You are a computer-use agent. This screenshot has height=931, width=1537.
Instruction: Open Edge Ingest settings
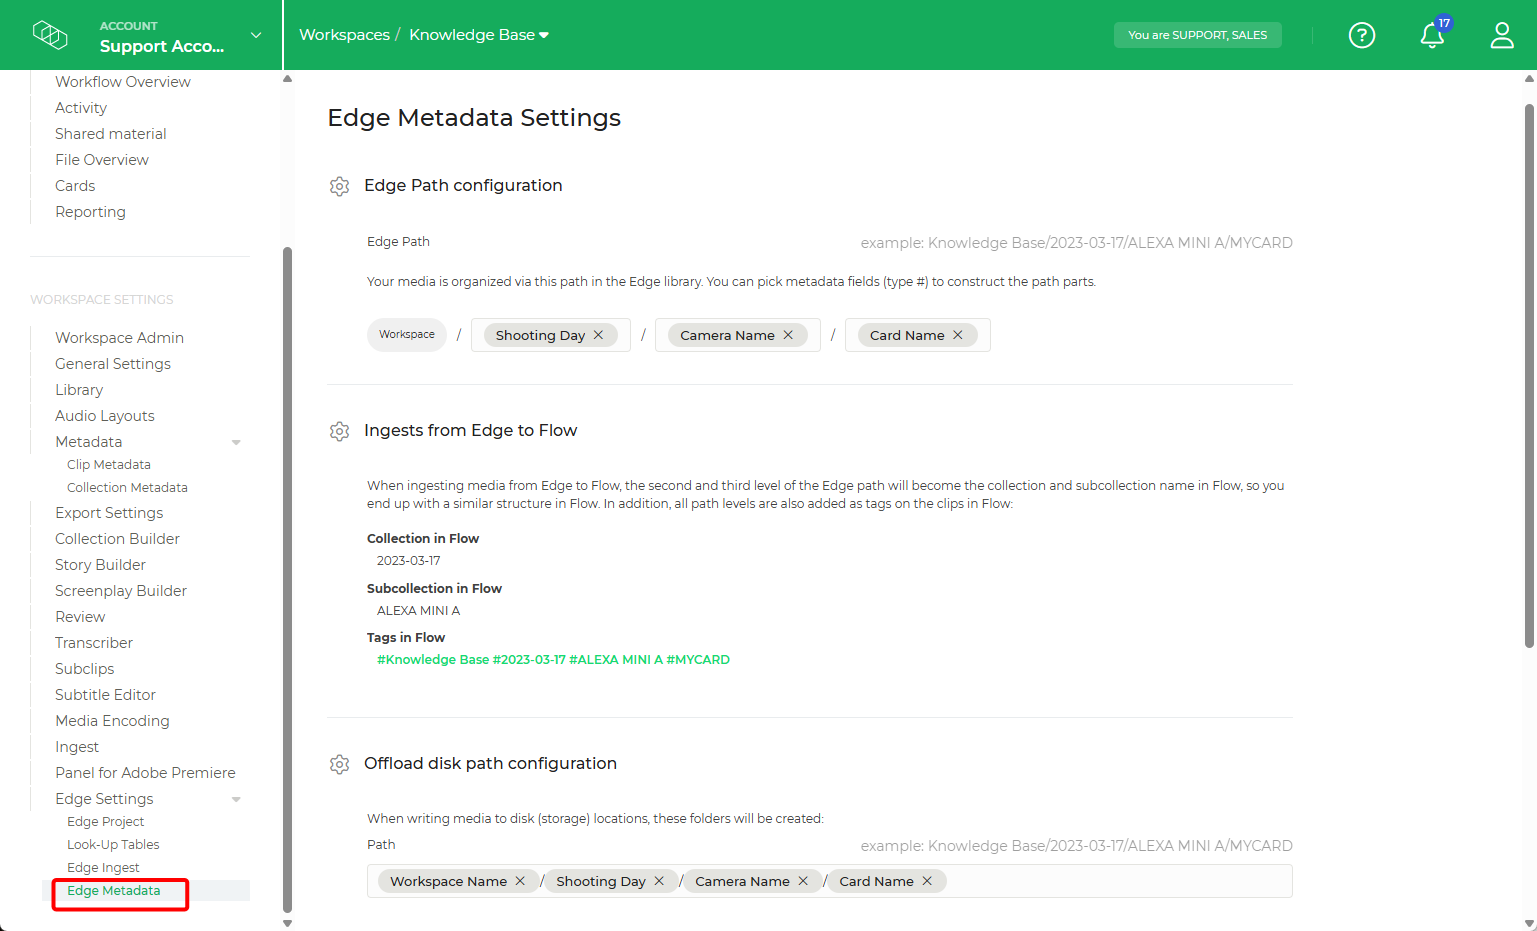coord(103,867)
